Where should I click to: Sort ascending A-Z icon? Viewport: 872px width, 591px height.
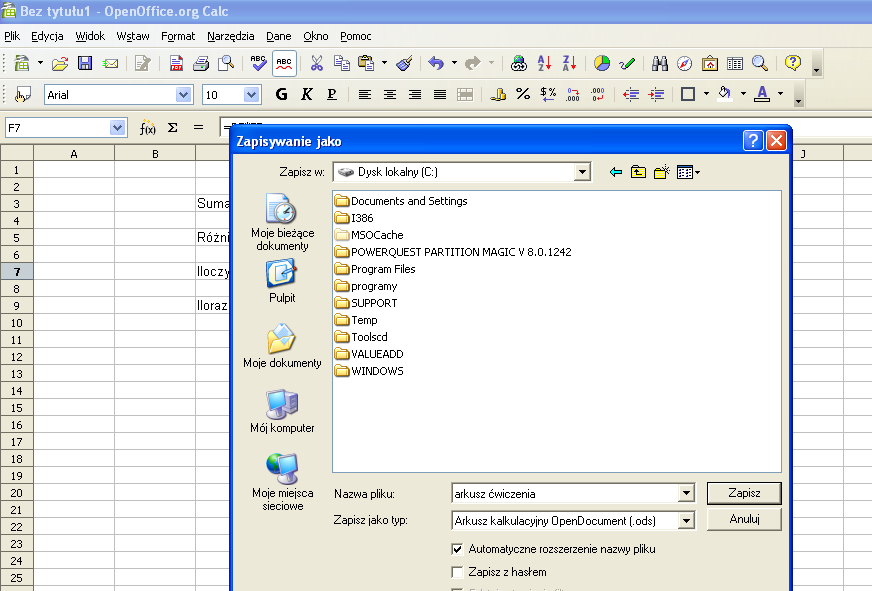pos(544,63)
